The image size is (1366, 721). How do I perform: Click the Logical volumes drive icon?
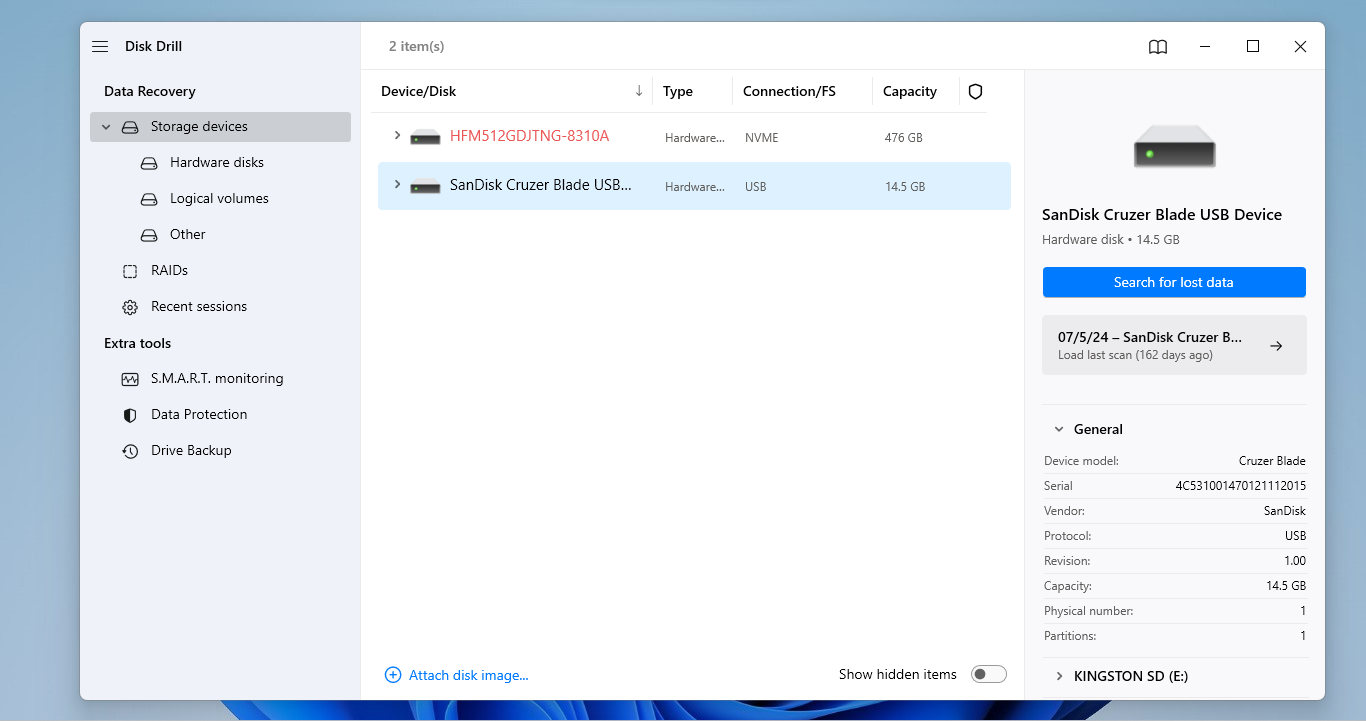(149, 199)
